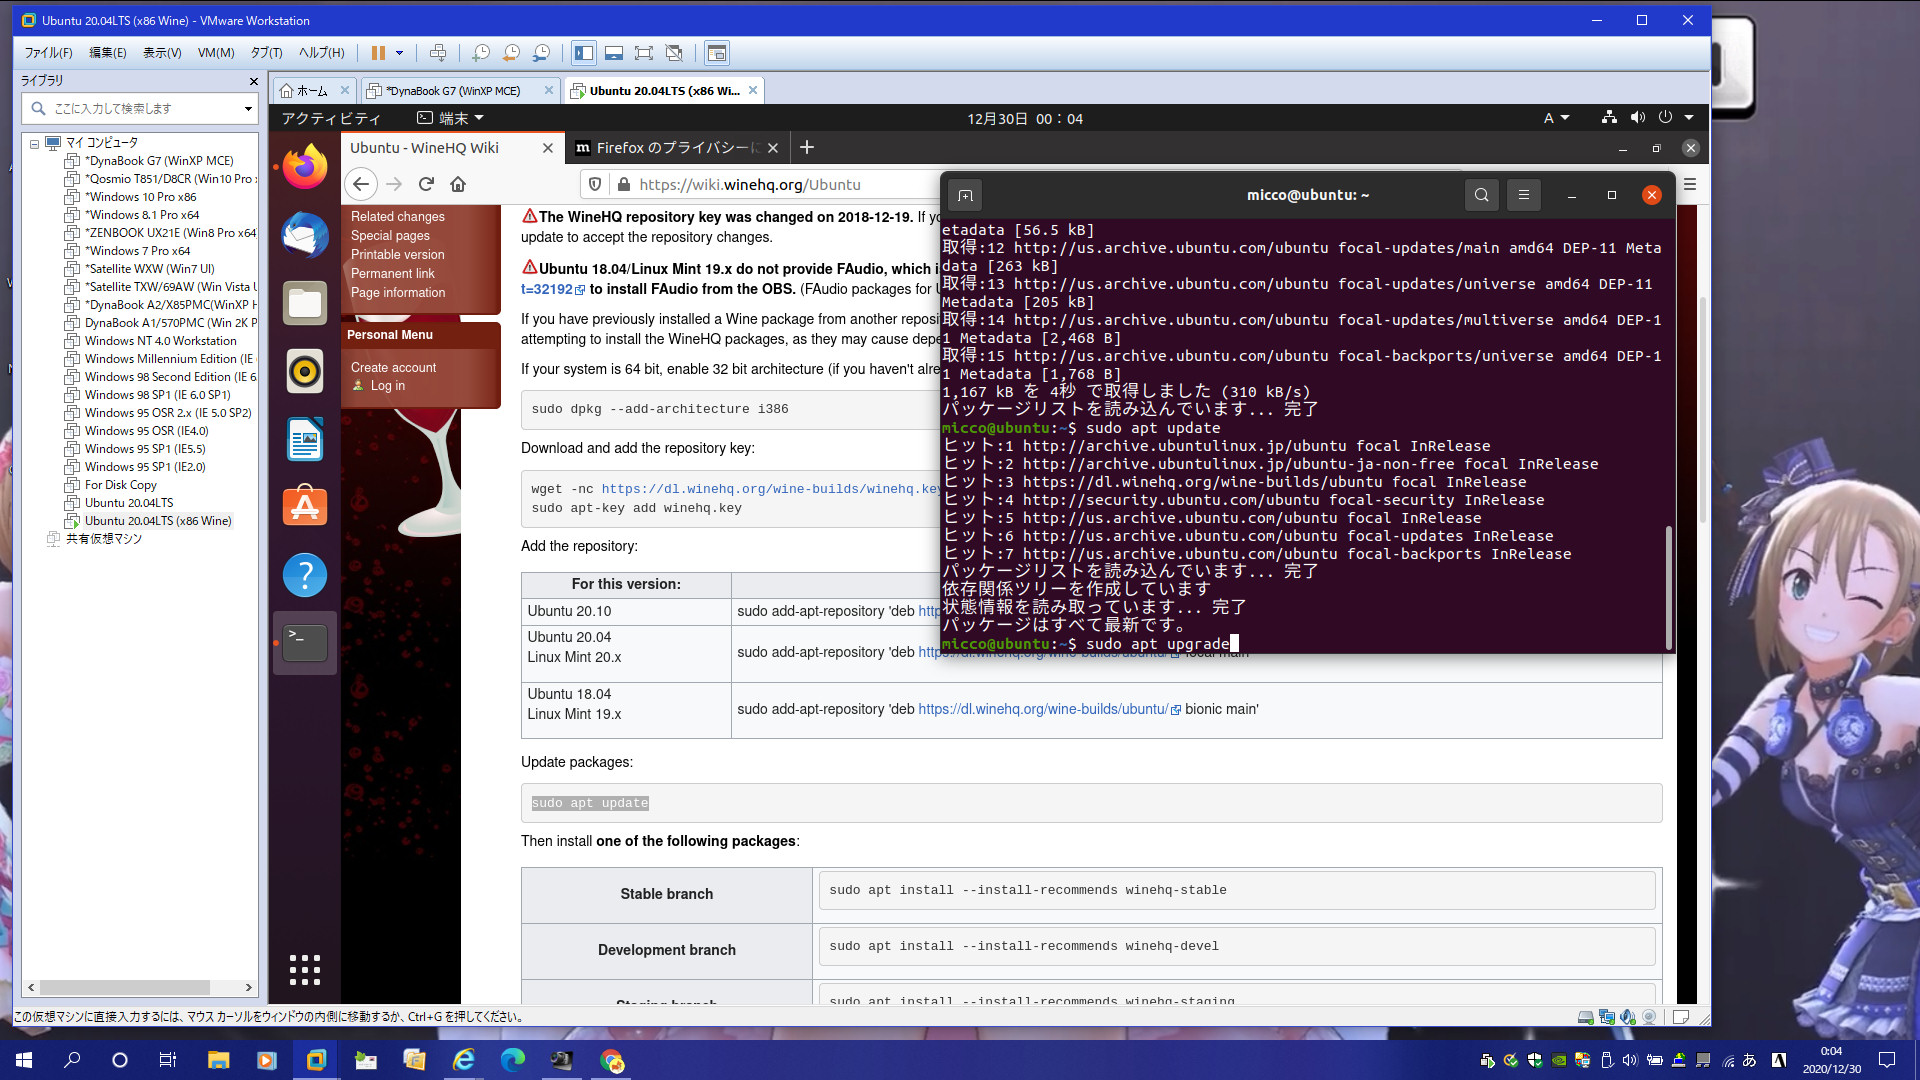Open Ubuntu Software from the dock
This screenshot has width=1920, height=1080.
[305, 507]
